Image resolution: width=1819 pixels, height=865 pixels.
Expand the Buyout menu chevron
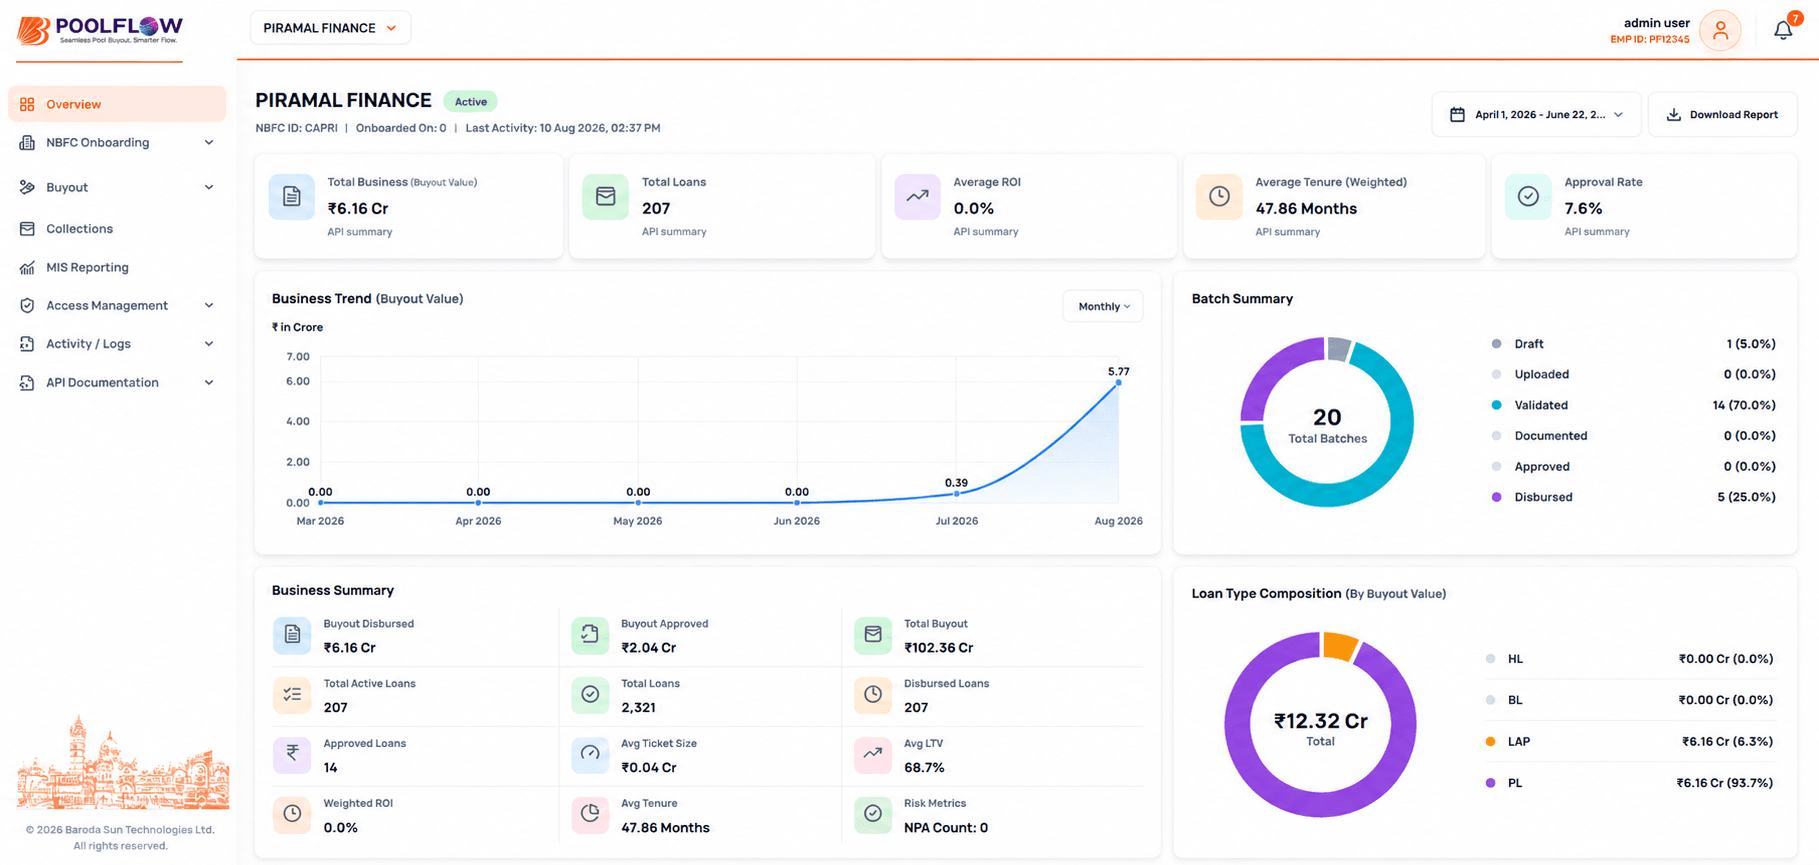pos(209,187)
